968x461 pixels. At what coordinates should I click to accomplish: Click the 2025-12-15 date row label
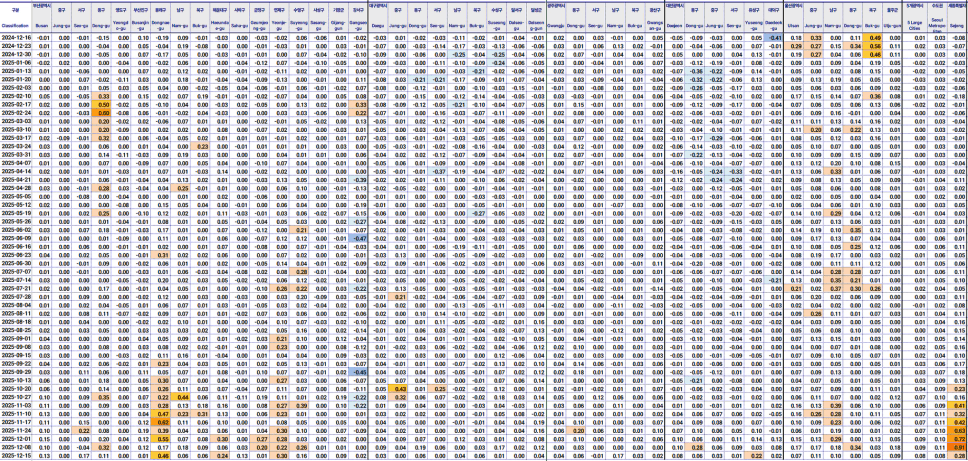16,455
